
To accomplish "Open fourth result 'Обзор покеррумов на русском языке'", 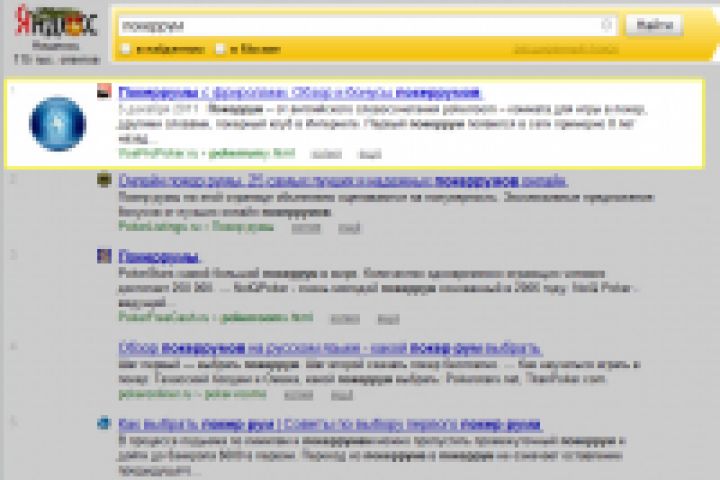I will coord(330,349).
